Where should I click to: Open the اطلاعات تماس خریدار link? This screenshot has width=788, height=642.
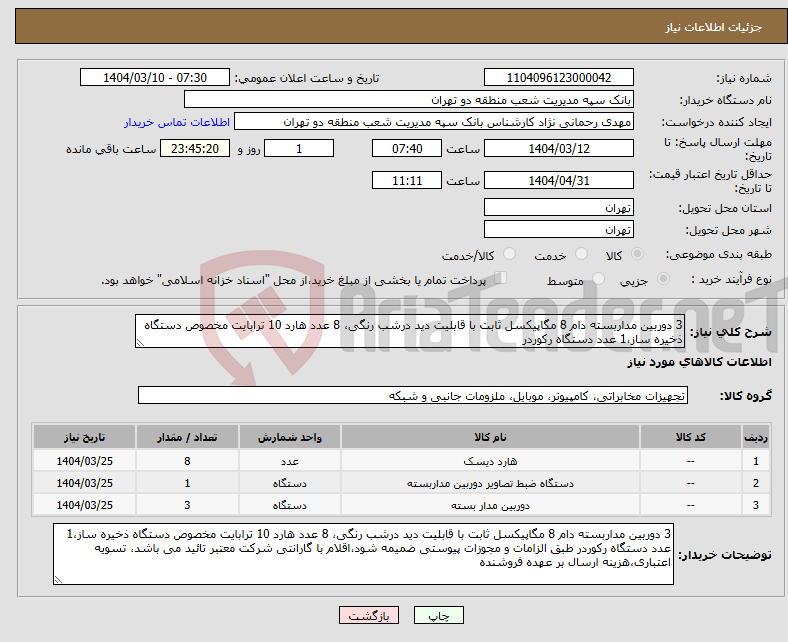coord(177,122)
